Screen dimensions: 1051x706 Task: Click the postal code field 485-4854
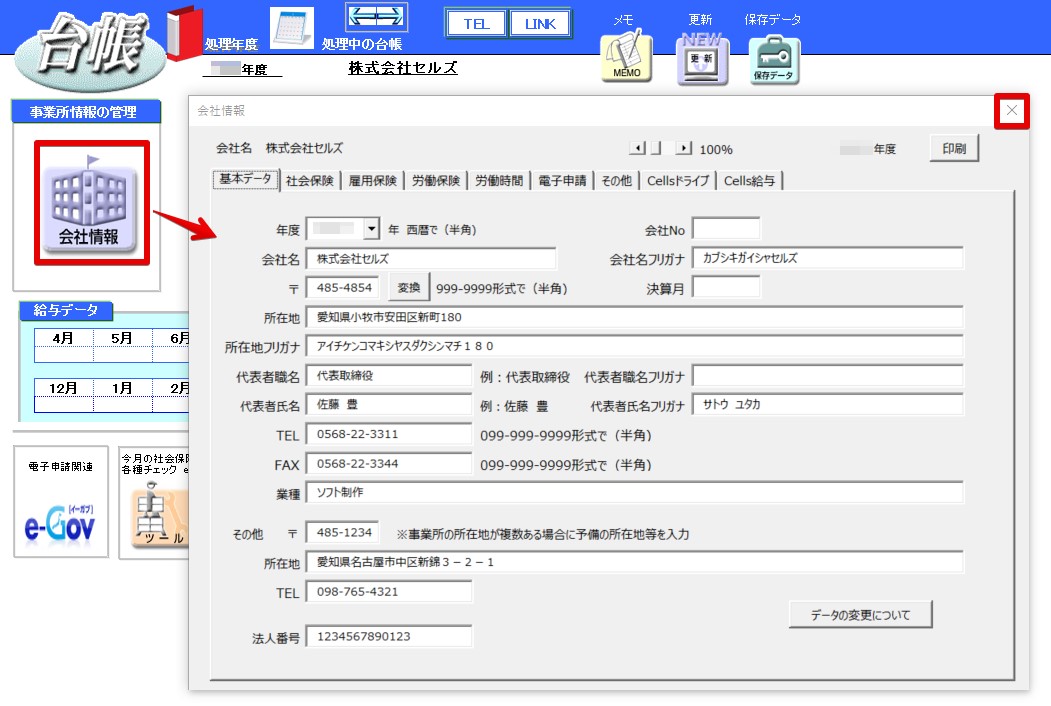343,288
